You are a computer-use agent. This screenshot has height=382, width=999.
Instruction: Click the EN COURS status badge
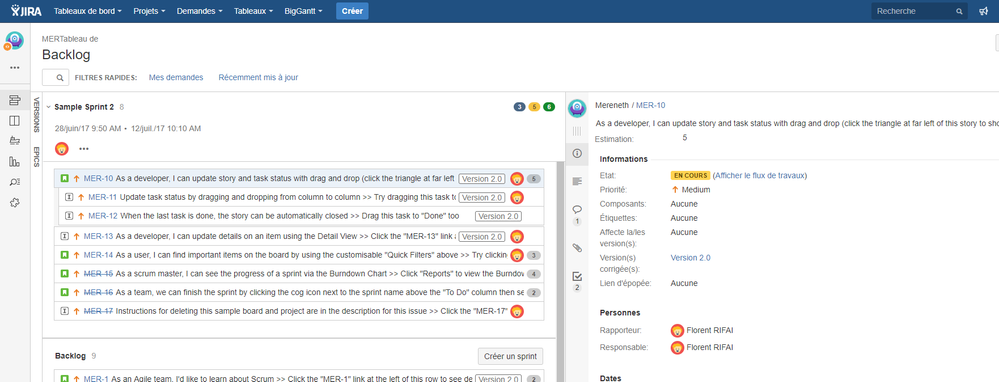[689, 175]
